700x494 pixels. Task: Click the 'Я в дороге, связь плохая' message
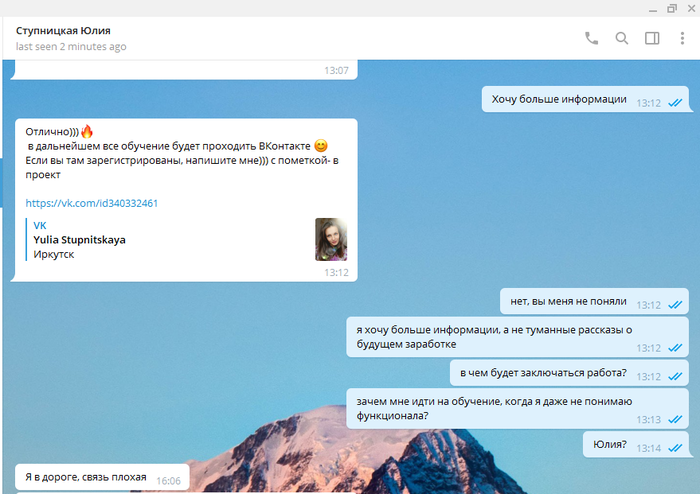coord(86,478)
